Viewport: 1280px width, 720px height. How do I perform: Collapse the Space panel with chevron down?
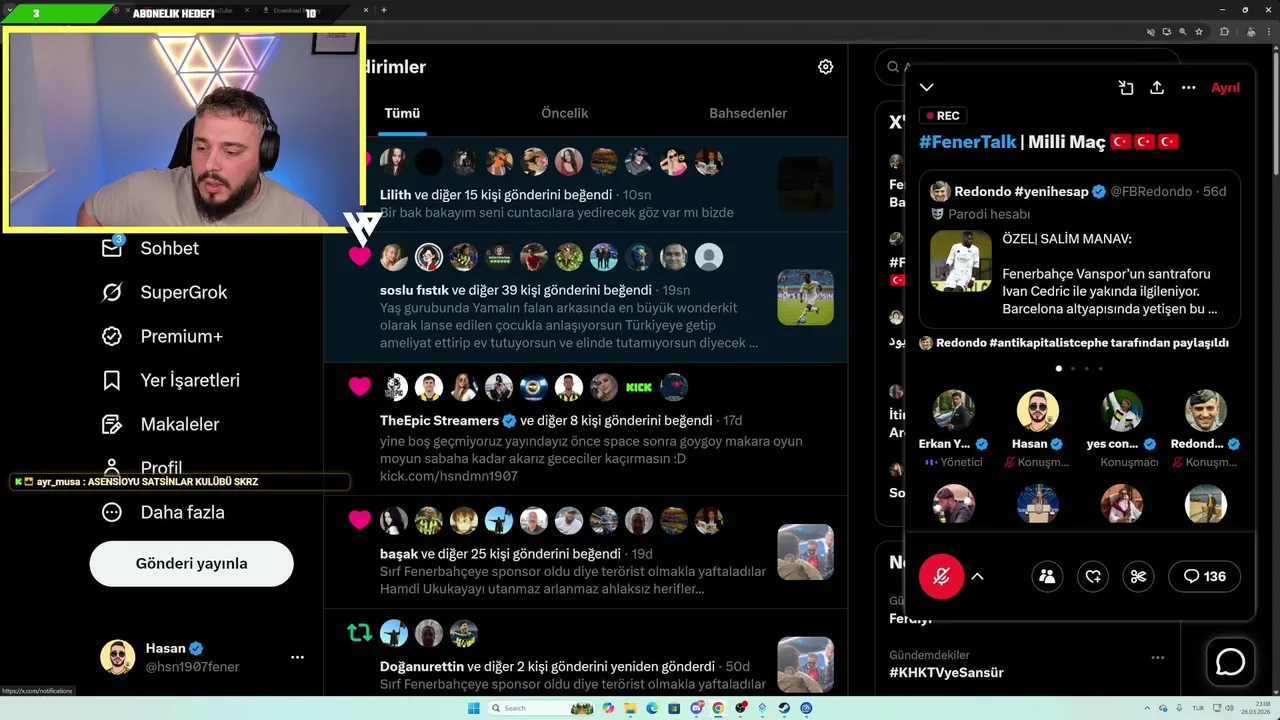pos(927,88)
